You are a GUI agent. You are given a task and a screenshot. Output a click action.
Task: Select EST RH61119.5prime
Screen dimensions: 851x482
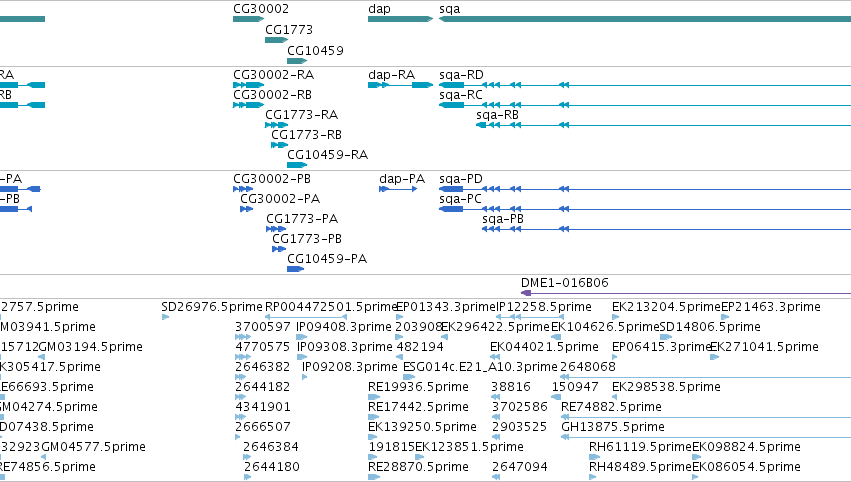click(594, 458)
